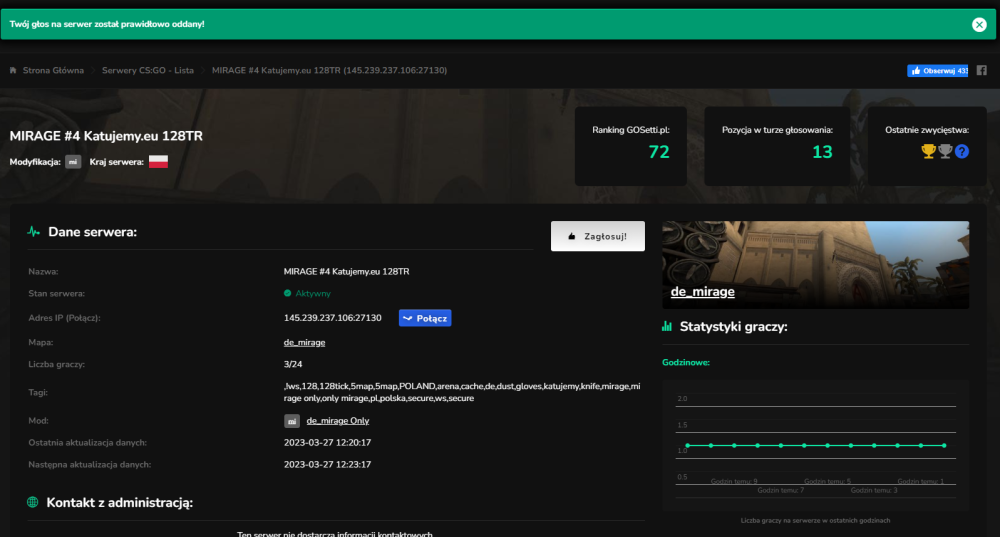
Task: Click the page title MIRAGE #4 Katujemy.eu 128TR
Action: 106,136
